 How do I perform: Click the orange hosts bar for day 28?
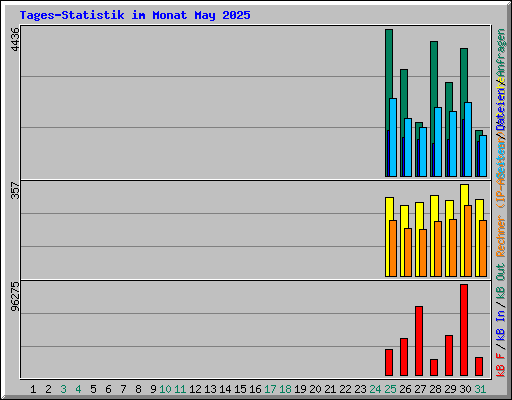tap(438, 249)
